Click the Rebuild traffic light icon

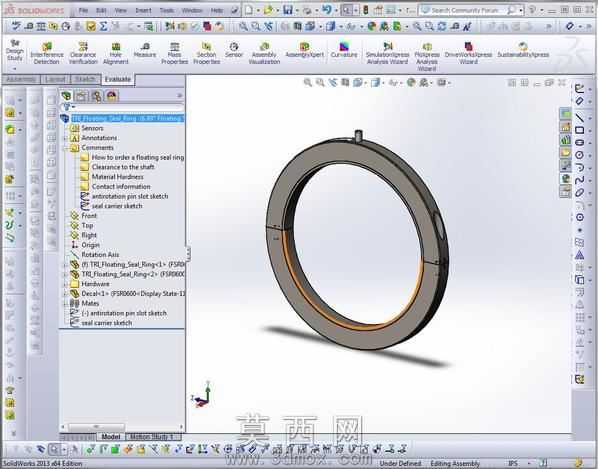(365, 10)
